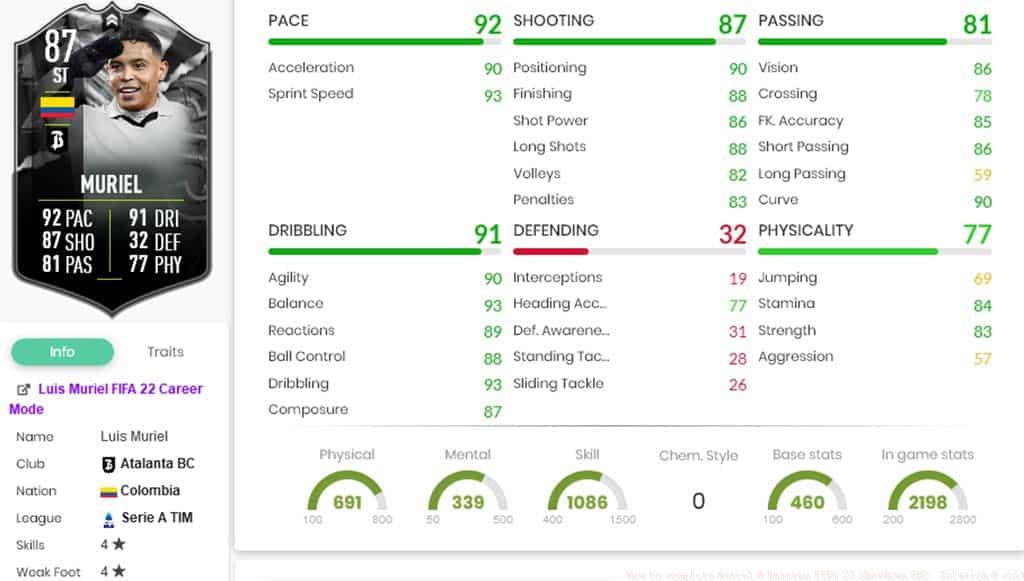This screenshot has height=581, width=1024.
Task: Click the external link icon beside Career Mode
Action: (24, 389)
